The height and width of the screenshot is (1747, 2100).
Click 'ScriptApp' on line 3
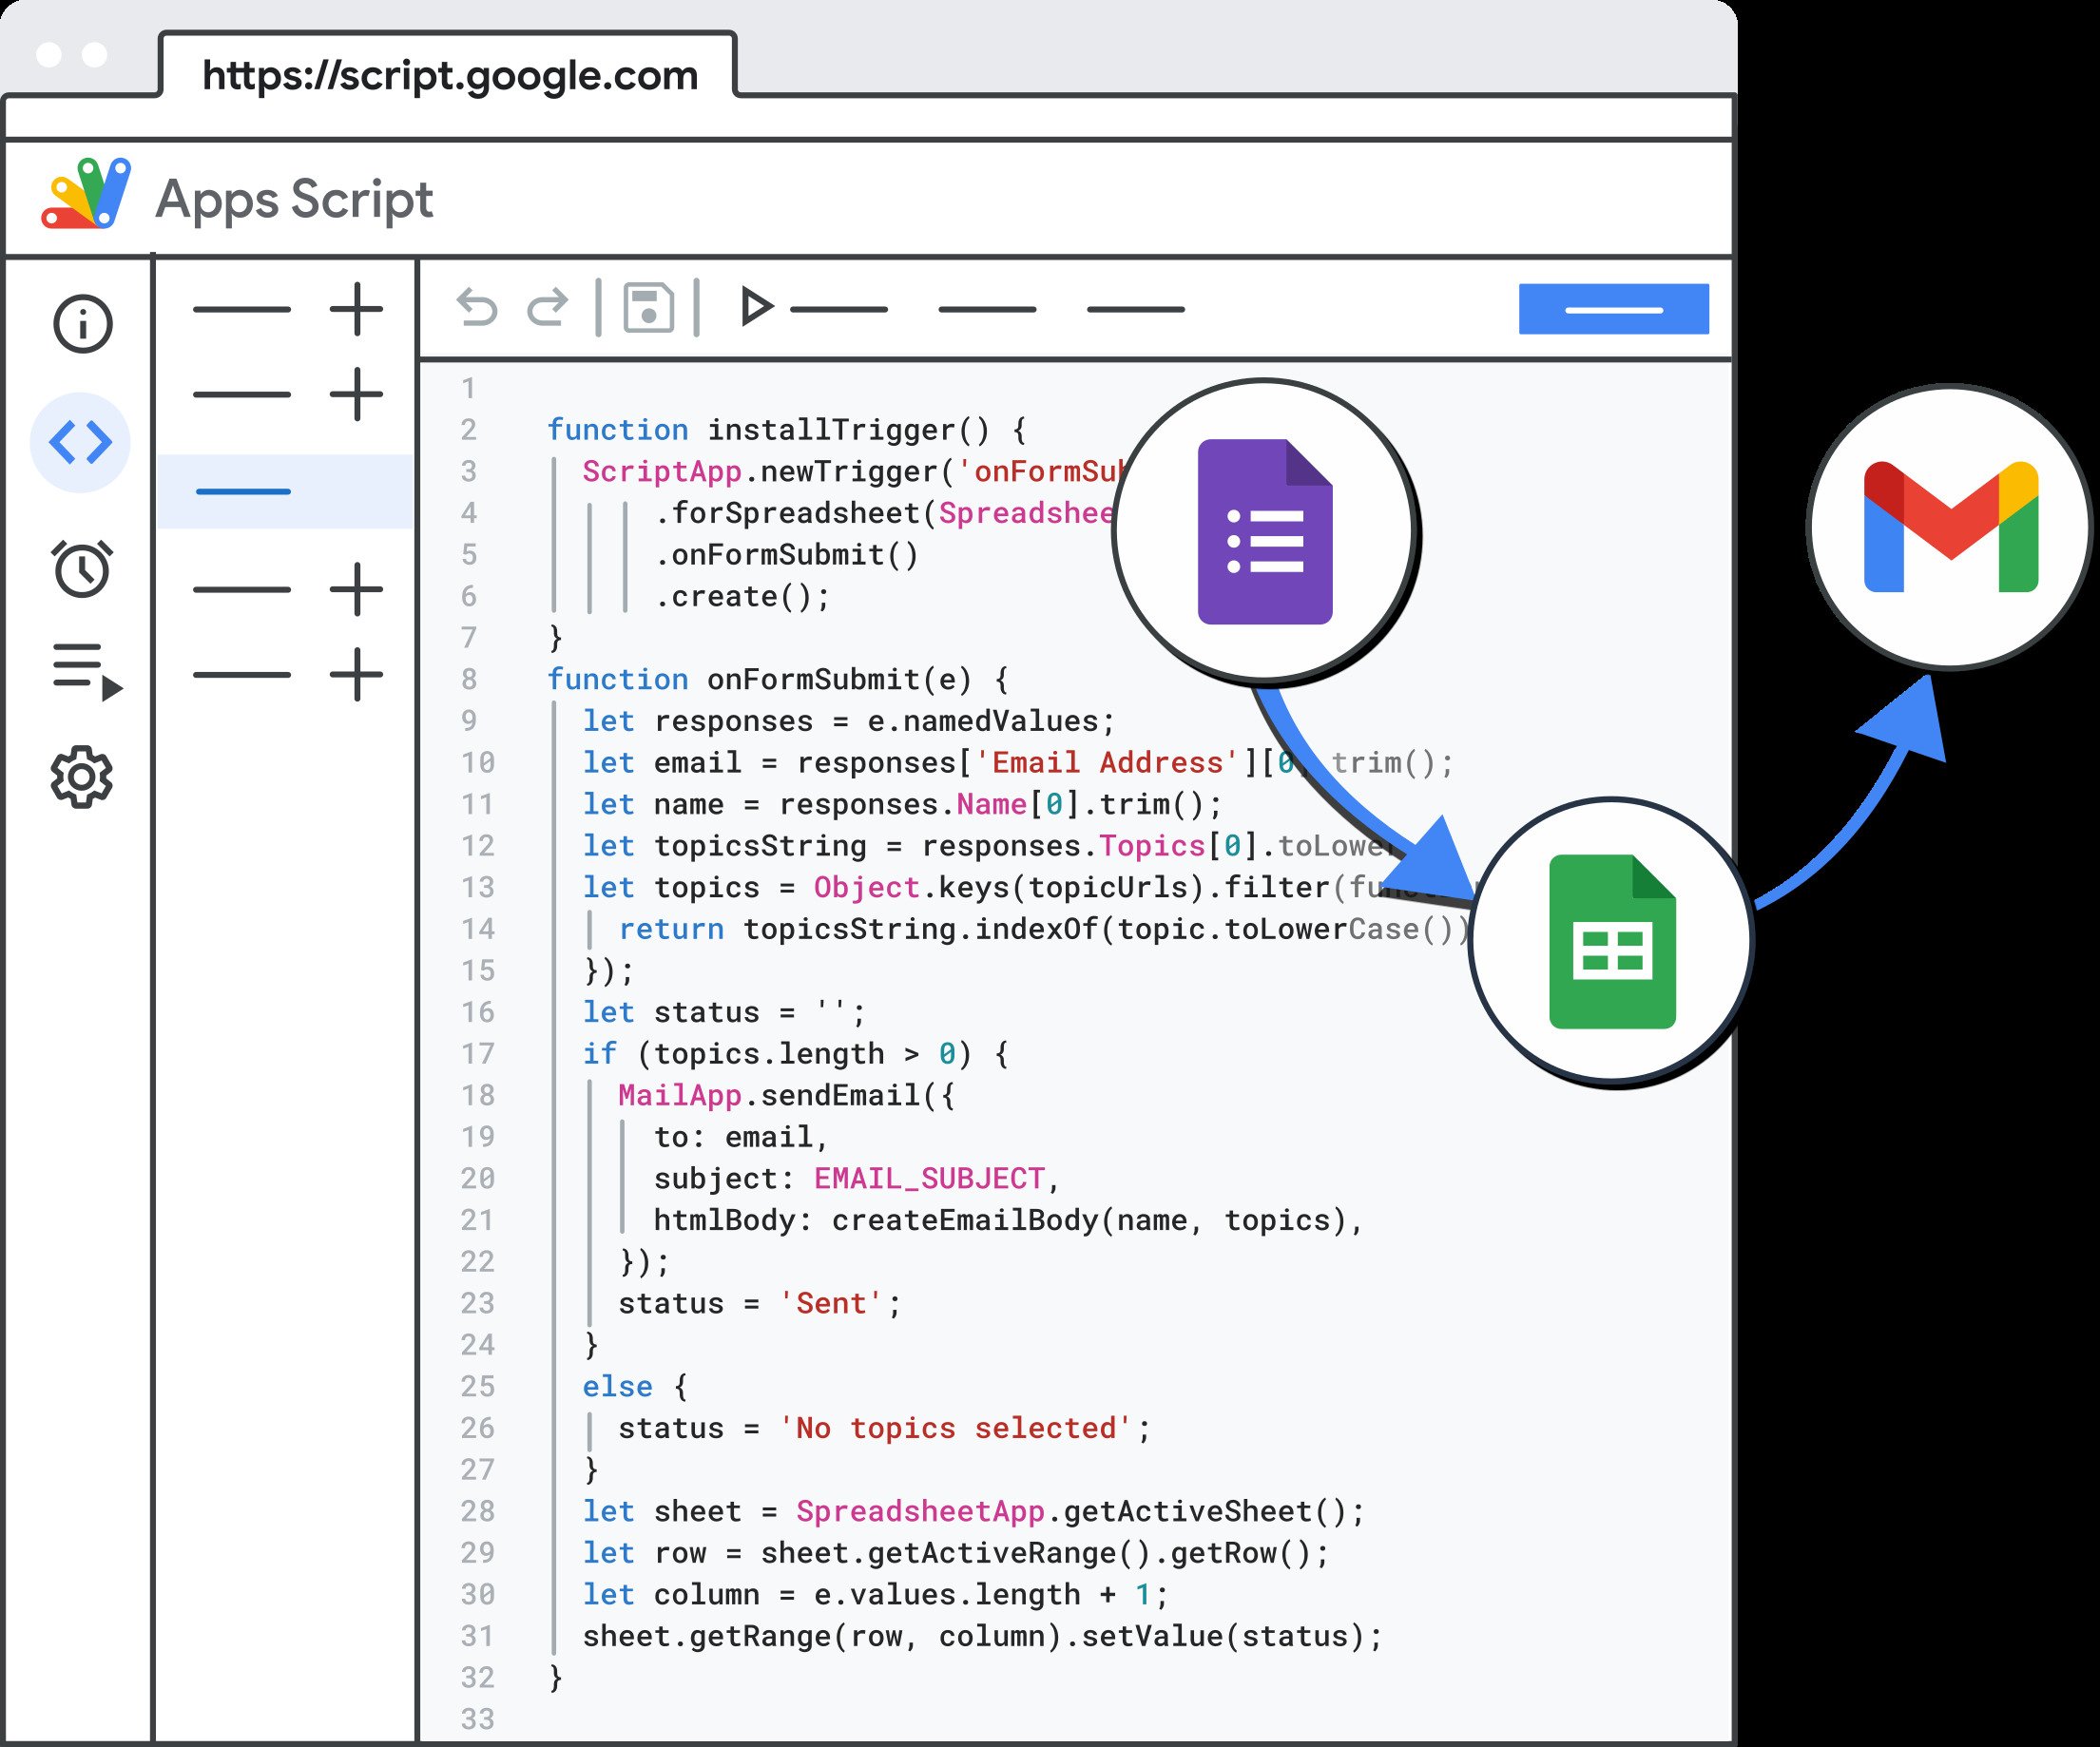(x=663, y=471)
